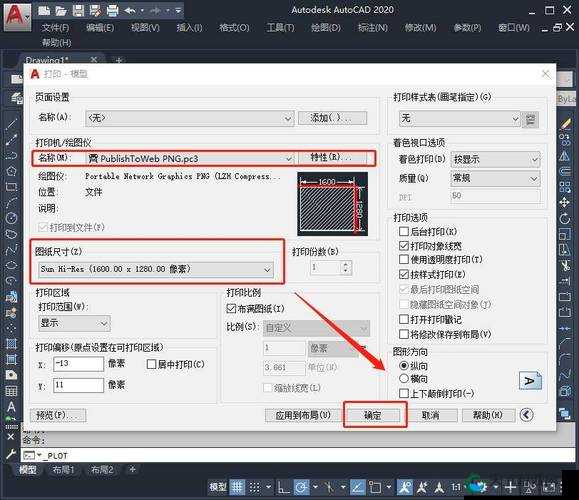Expand the quick access toolbar customize arrow
Screen dimensions: 579x500
178,11
